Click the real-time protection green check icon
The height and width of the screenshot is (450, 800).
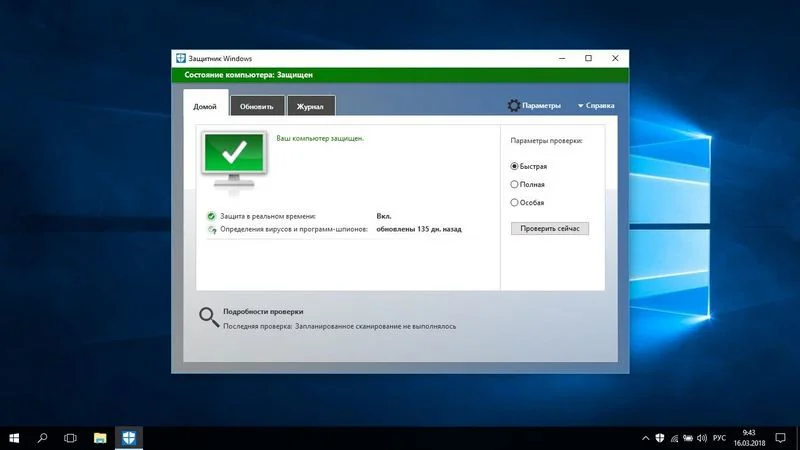click(211, 216)
